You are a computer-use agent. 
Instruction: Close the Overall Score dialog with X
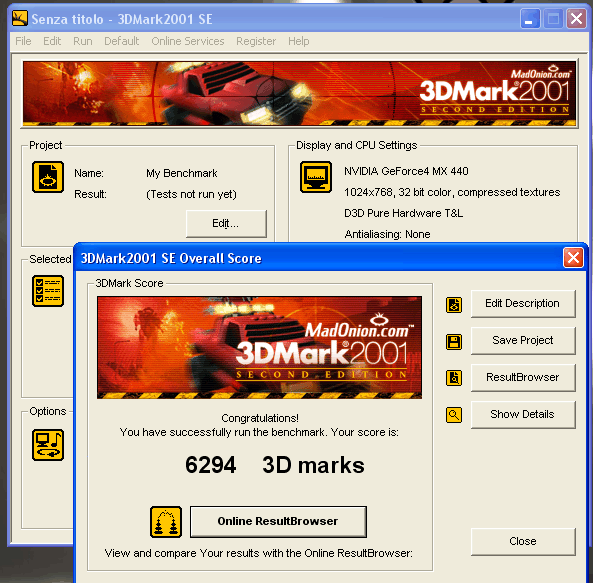pos(573,258)
